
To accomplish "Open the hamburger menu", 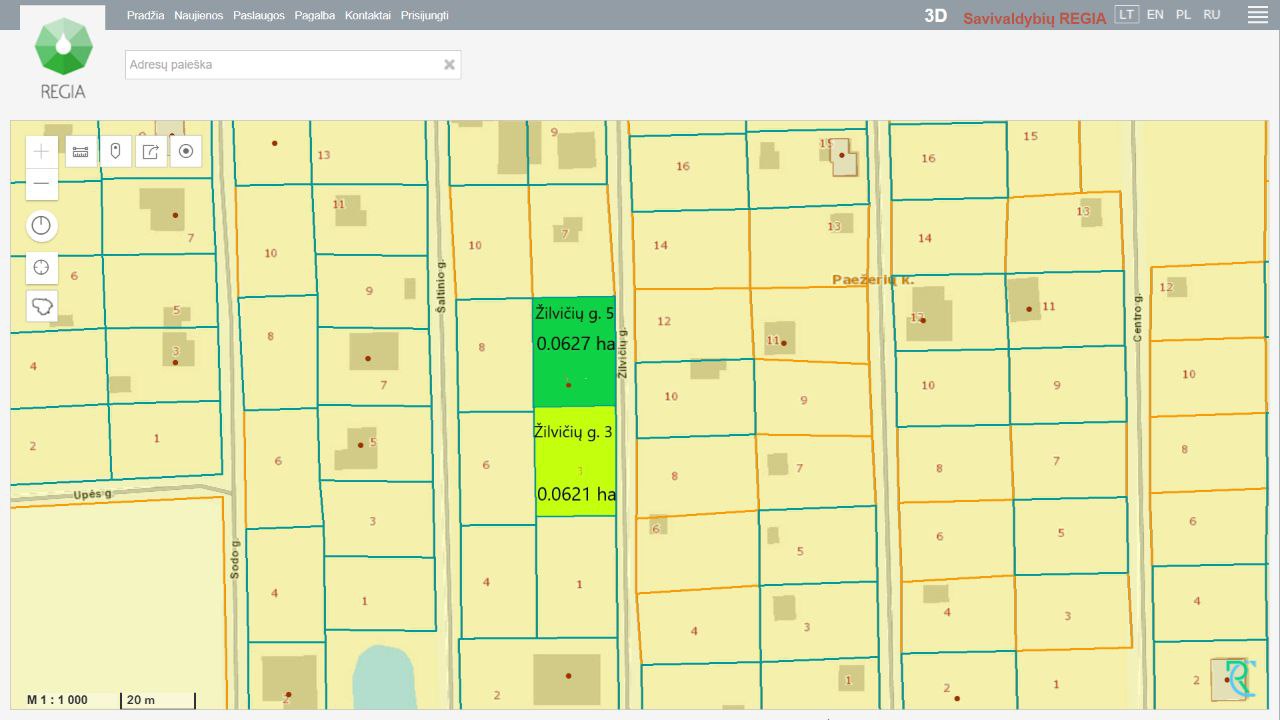I will pos(1257,15).
